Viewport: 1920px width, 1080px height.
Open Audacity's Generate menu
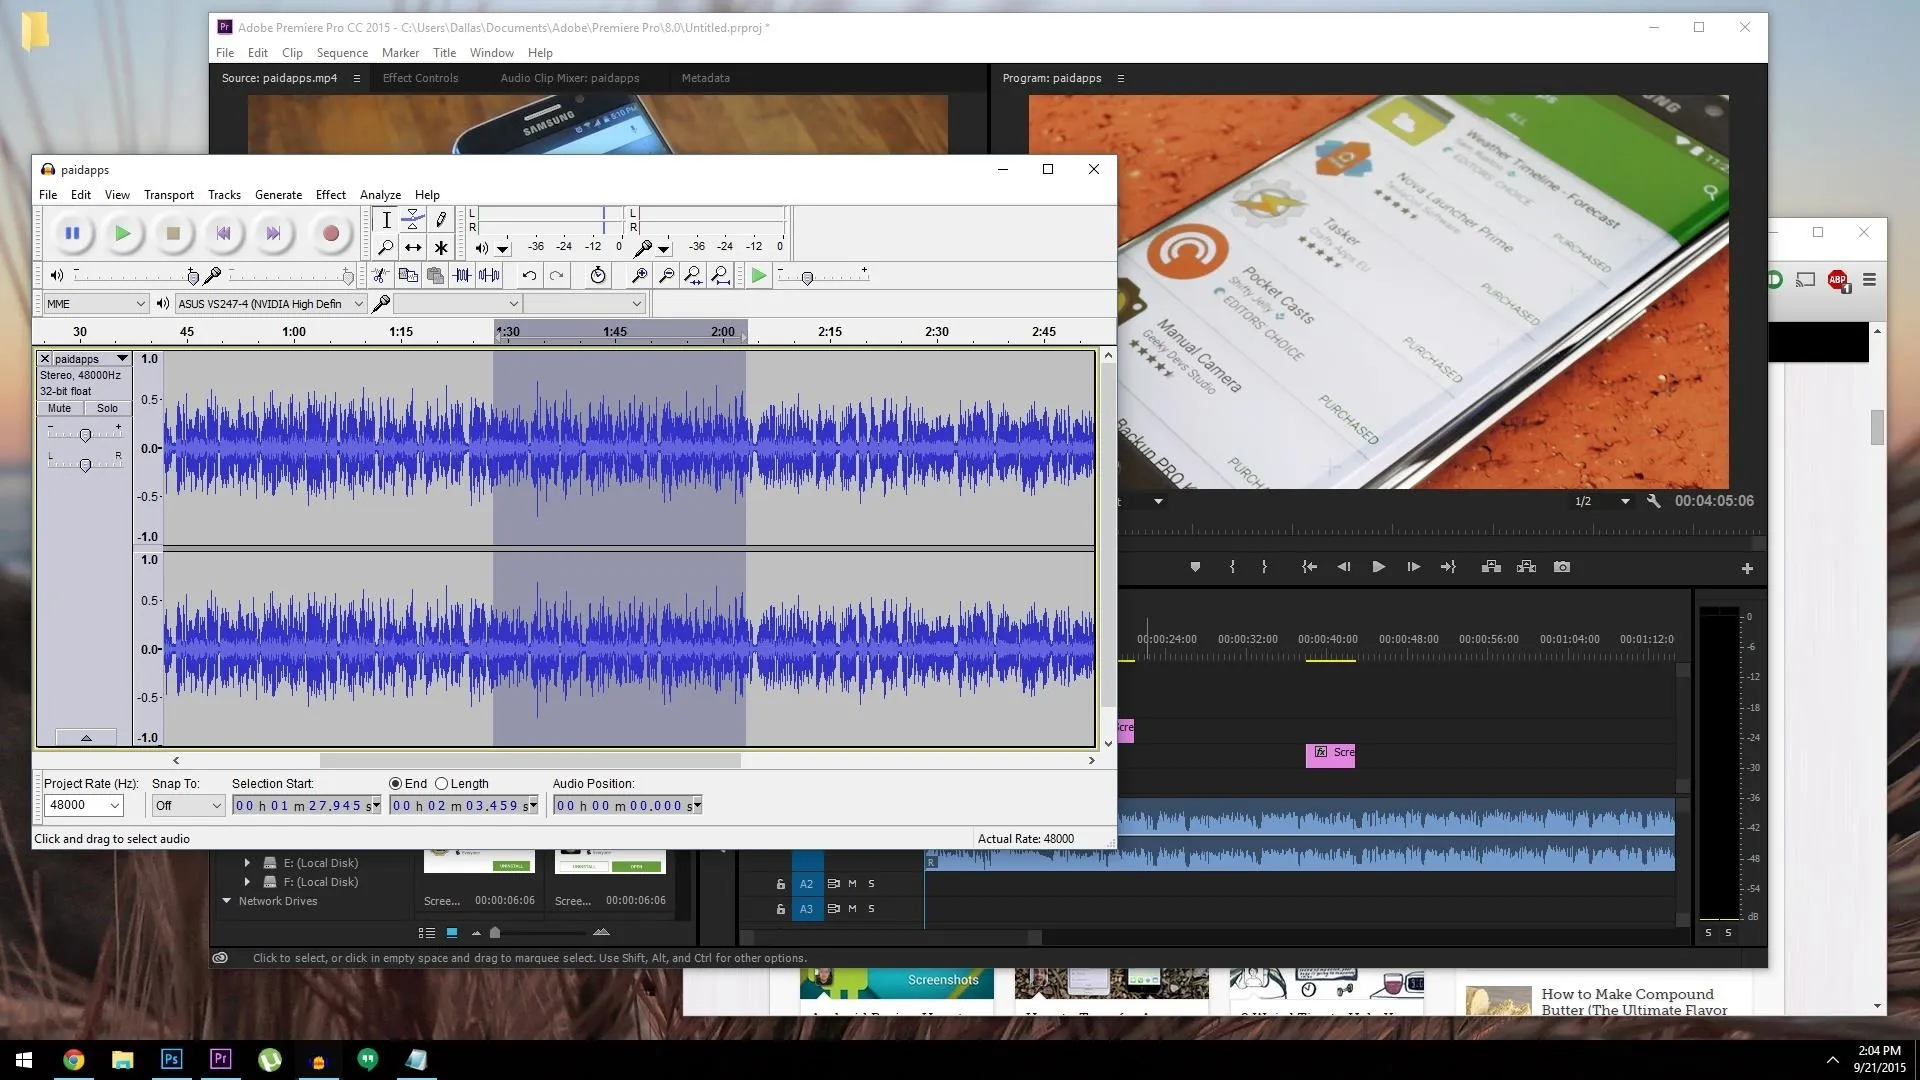point(278,195)
